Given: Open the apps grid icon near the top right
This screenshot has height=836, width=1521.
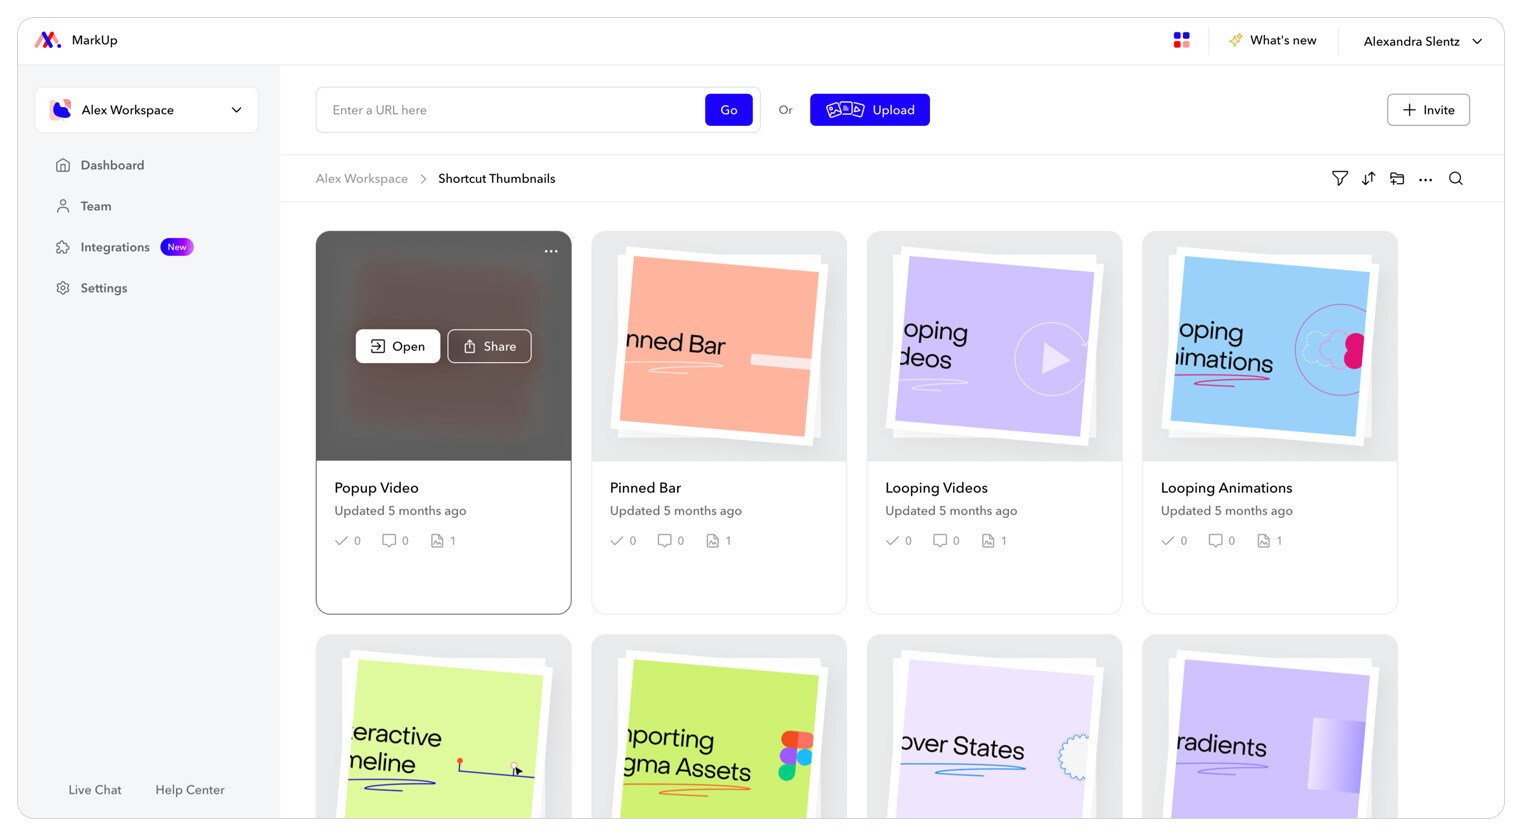Looking at the screenshot, I should coord(1181,39).
